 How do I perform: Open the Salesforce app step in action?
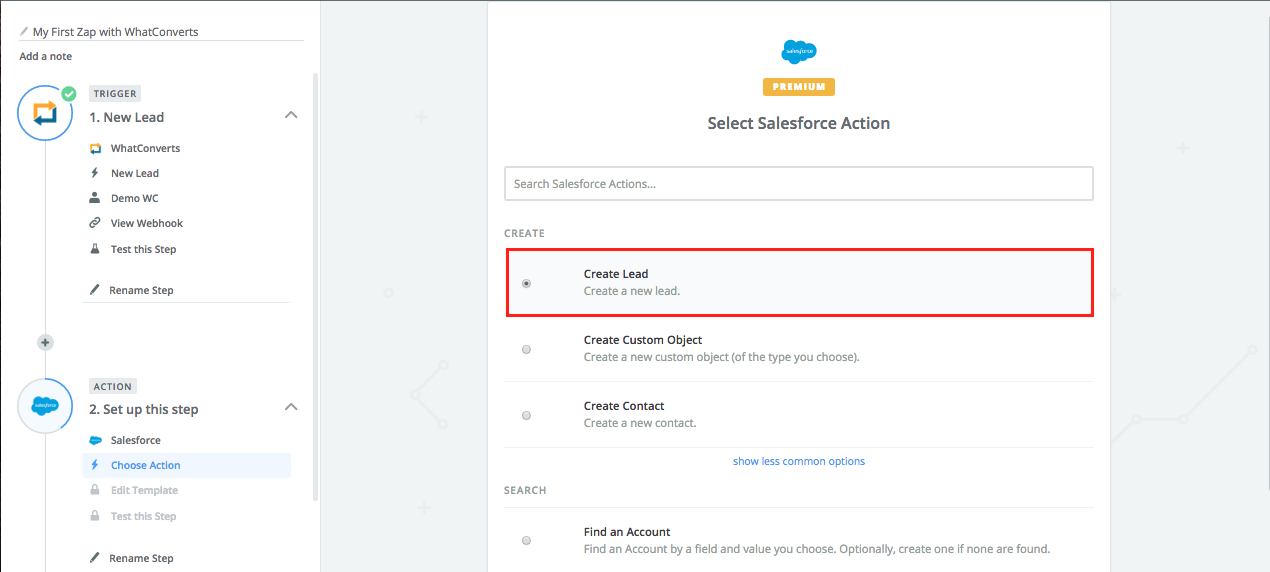coord(136,440)
